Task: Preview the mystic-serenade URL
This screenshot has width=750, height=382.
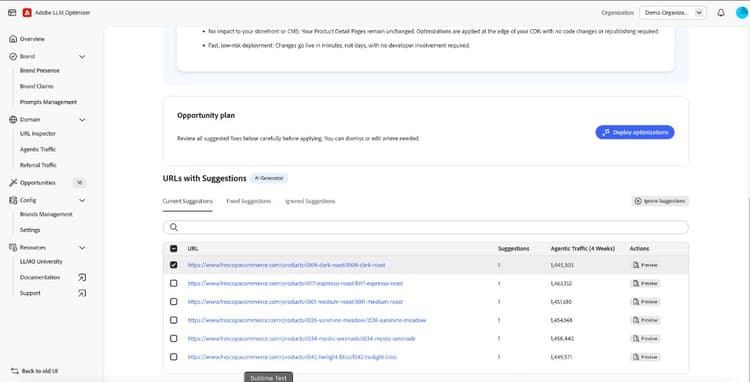Action: point(645,338)
